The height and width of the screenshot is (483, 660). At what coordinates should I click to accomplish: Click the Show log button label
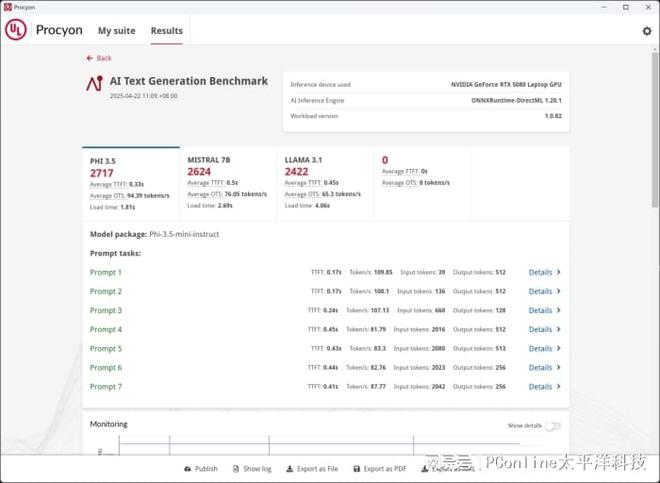(x=257, y=469)
